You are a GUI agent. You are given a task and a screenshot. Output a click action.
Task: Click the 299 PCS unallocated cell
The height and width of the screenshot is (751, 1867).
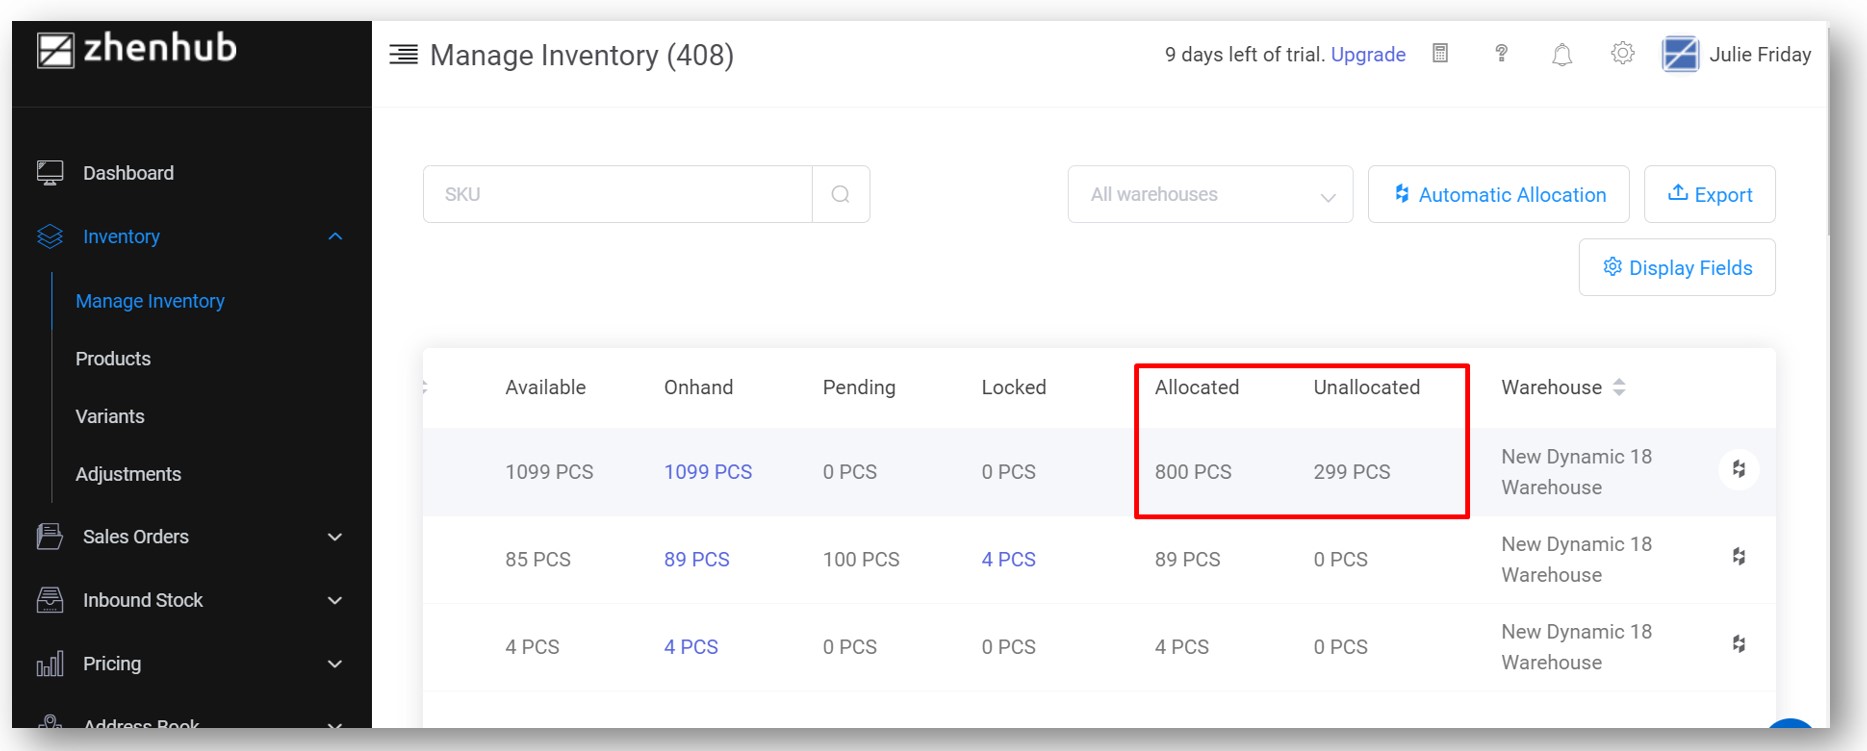[x=1351, y=472]
